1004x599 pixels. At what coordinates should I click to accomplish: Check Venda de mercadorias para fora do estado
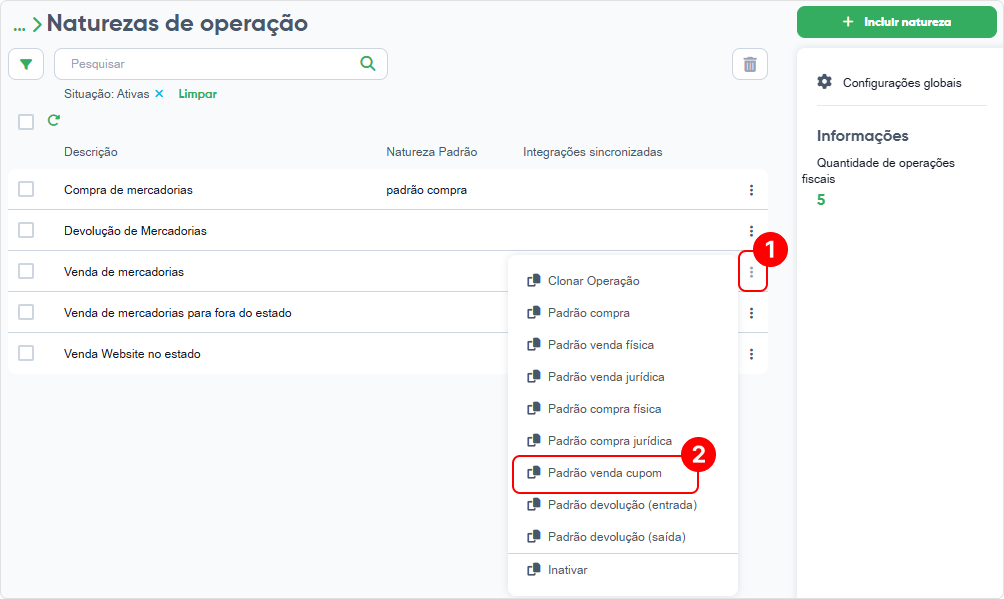pyautogui.click(x=26, y=312)
